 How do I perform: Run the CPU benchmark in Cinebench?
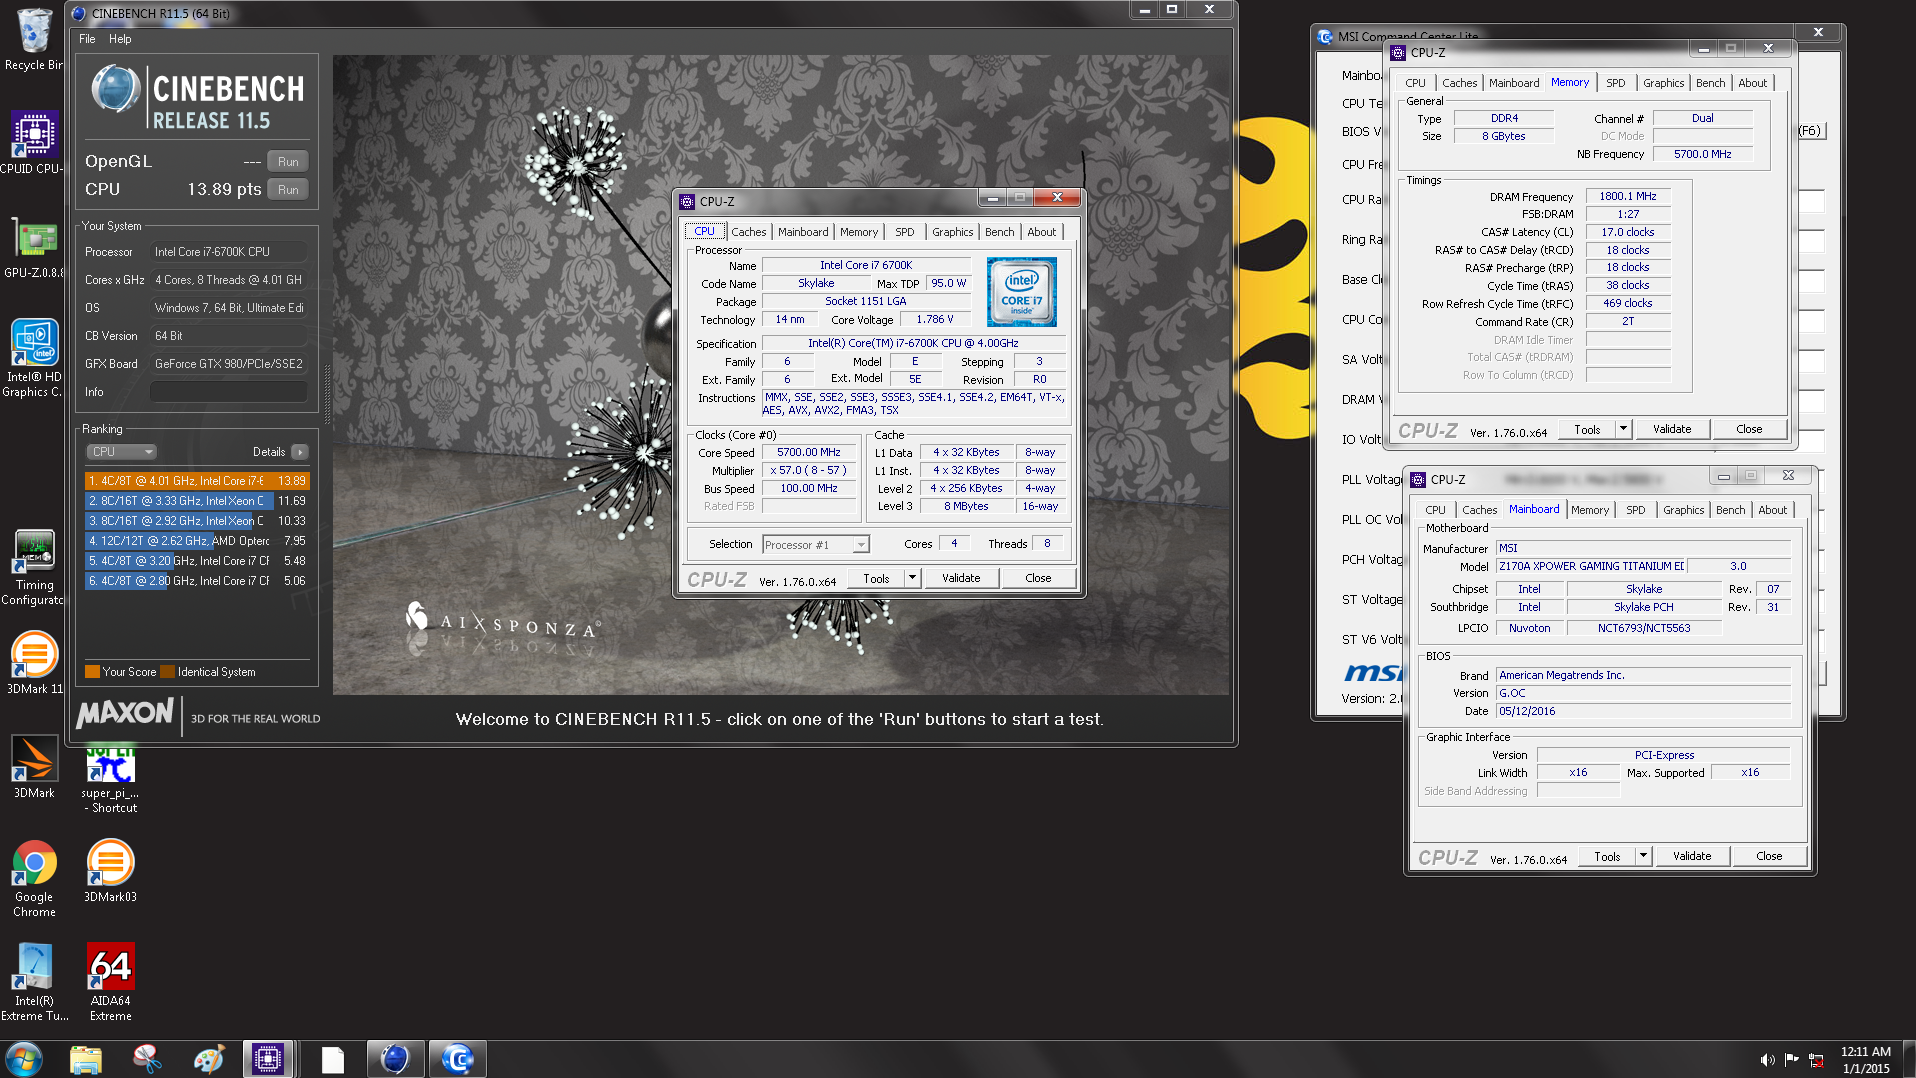point(288,190)
